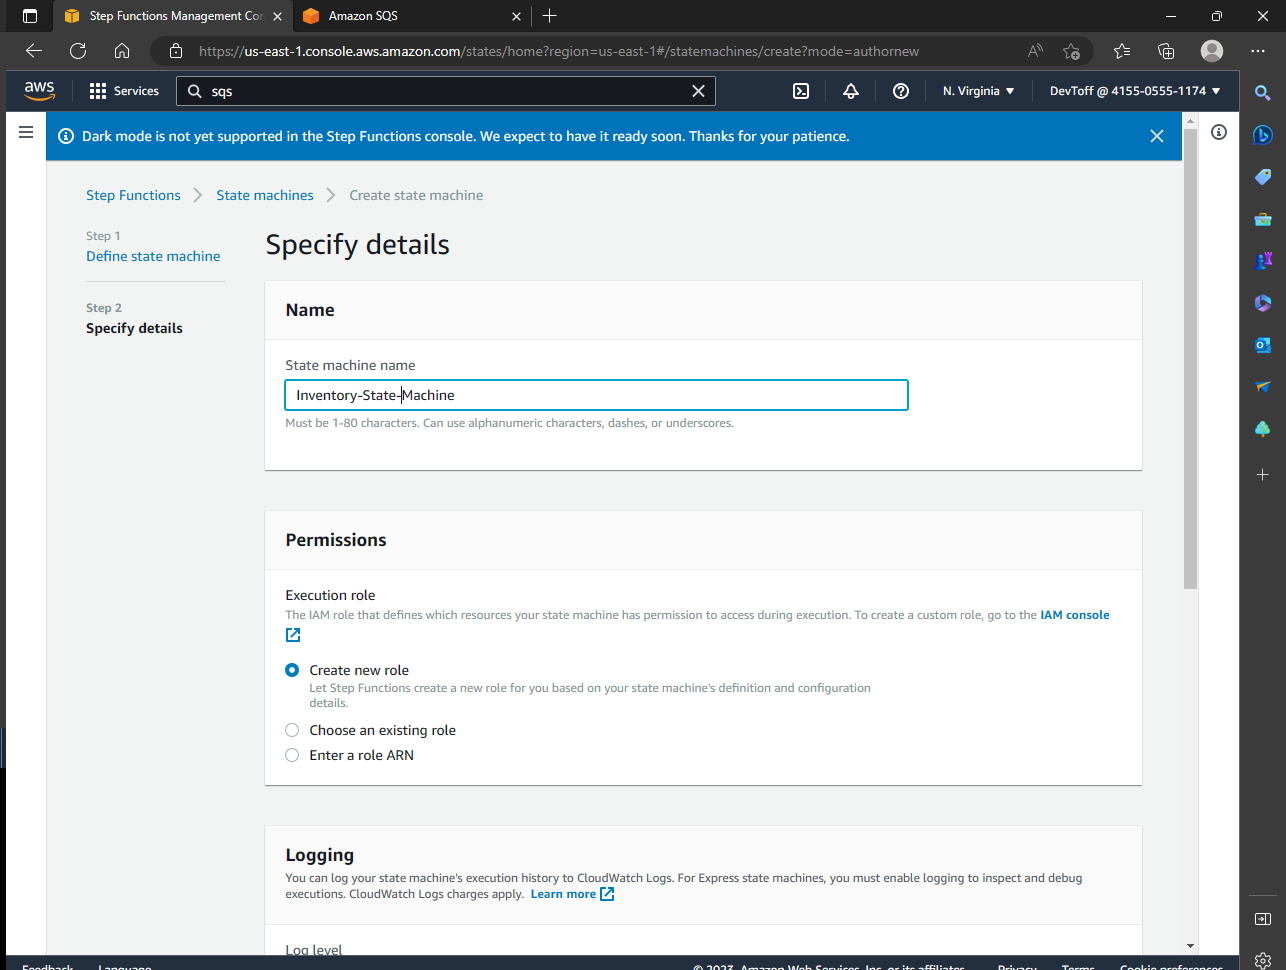Viewport: 1286px width, 970px height.
Task: Open Edge settings and more menu
Action: click(x=1257, y=51)
